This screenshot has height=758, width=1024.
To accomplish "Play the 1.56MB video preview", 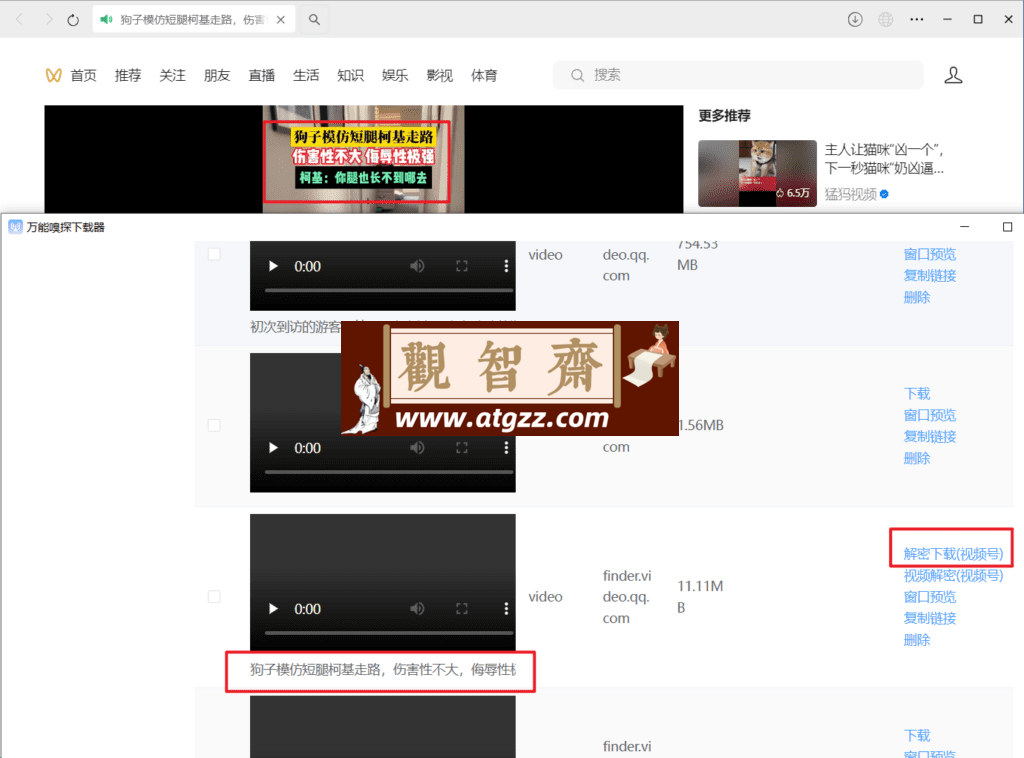I will pyautogui.click(x=273, y=448).
